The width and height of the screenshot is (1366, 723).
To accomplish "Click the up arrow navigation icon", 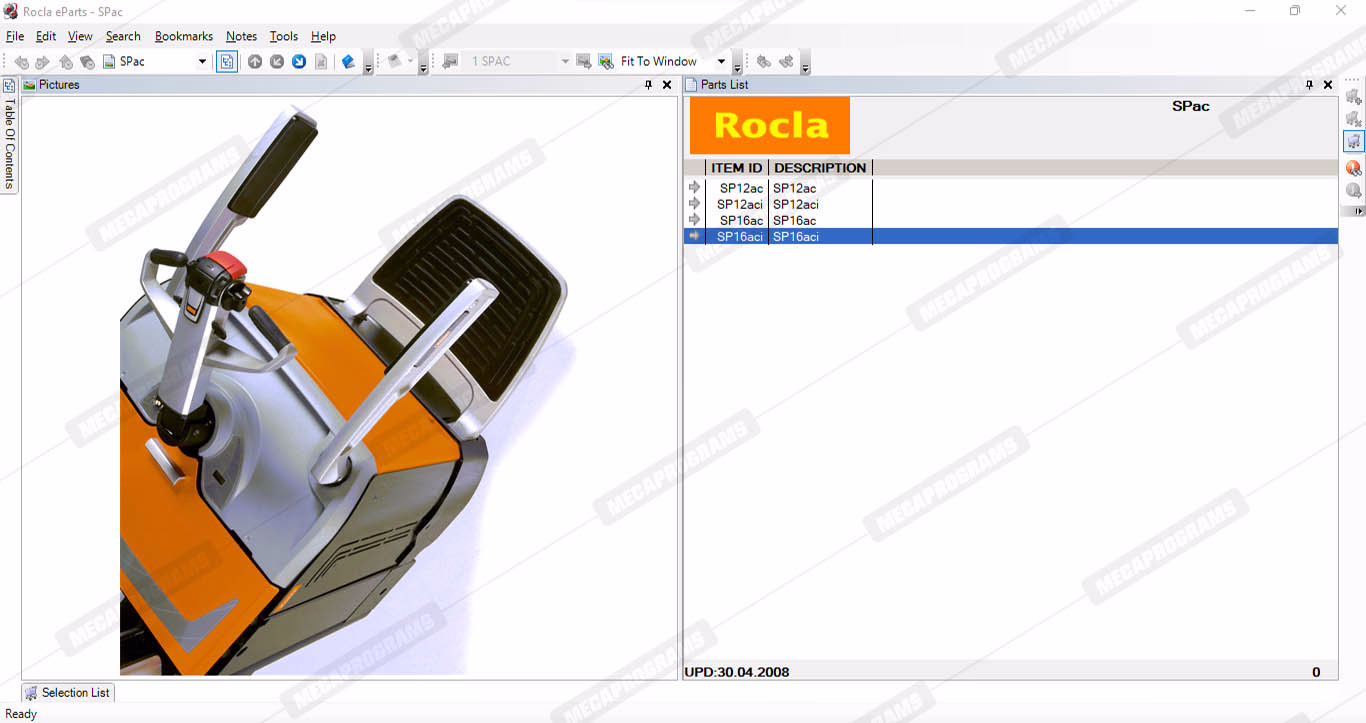I will pos(255,62).
